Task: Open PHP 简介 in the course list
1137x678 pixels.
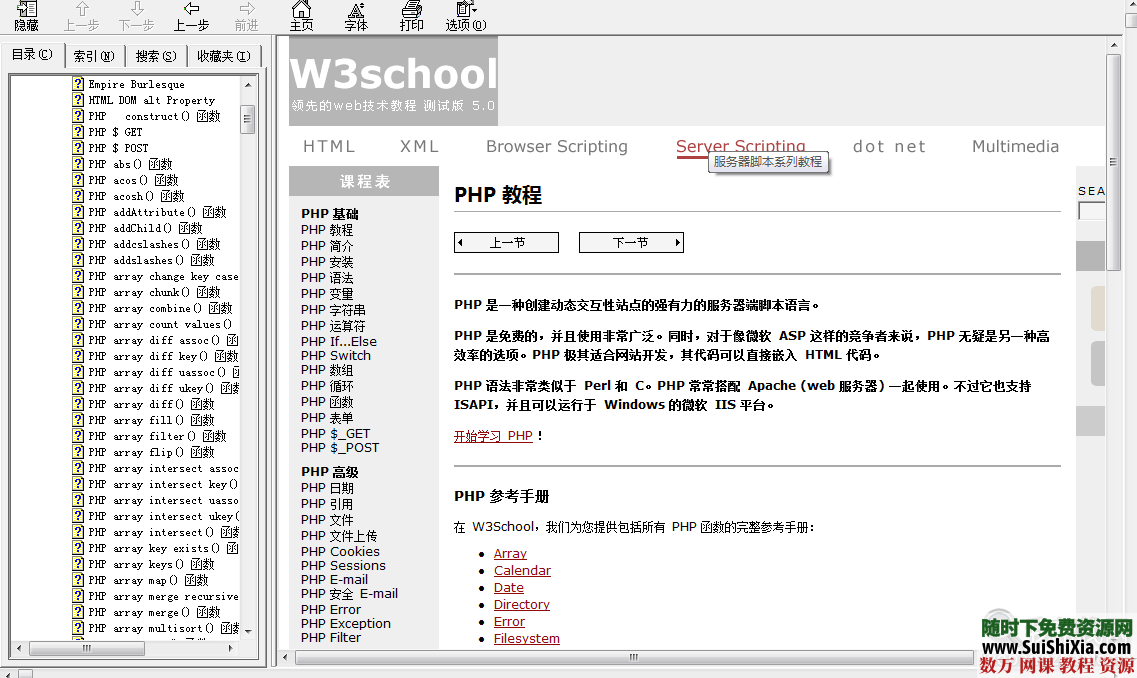Action: pos(327,246)
